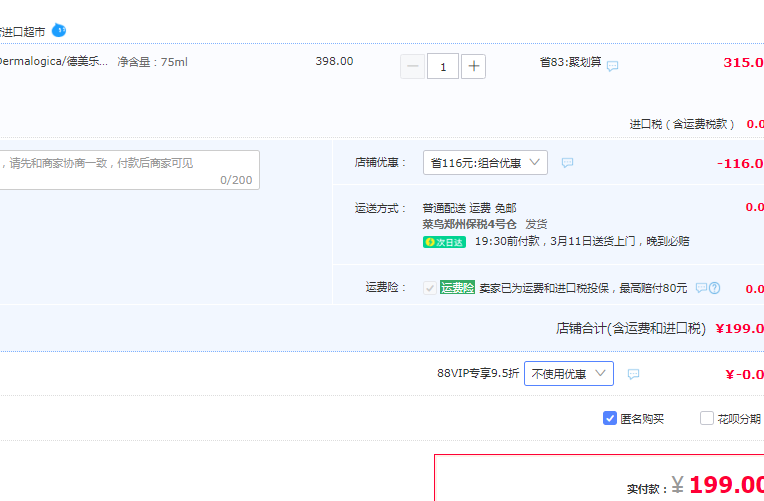Click comment bubble icon beside 店铺优惠 dropdown
This screenshot has width=764, height=501.
coord(567,163)
